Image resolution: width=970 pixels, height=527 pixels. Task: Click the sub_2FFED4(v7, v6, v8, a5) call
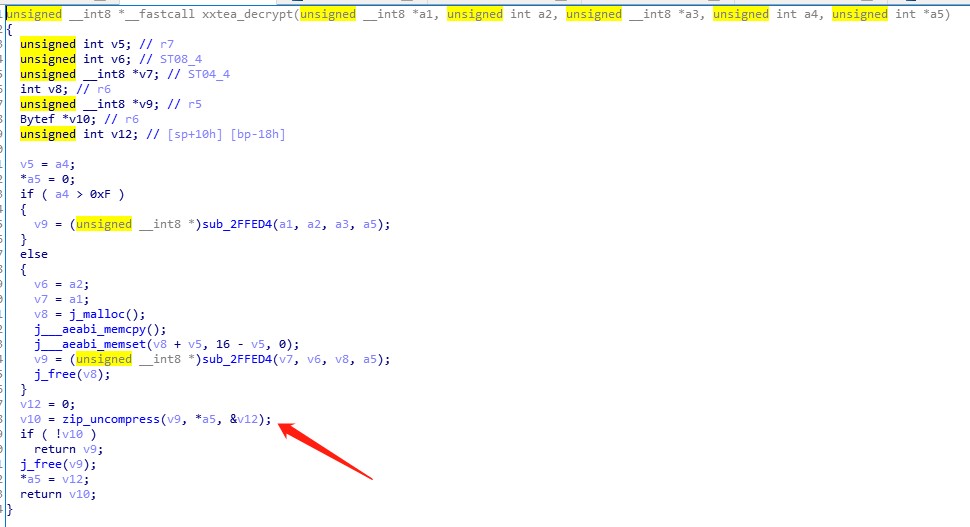coord(296,359)
